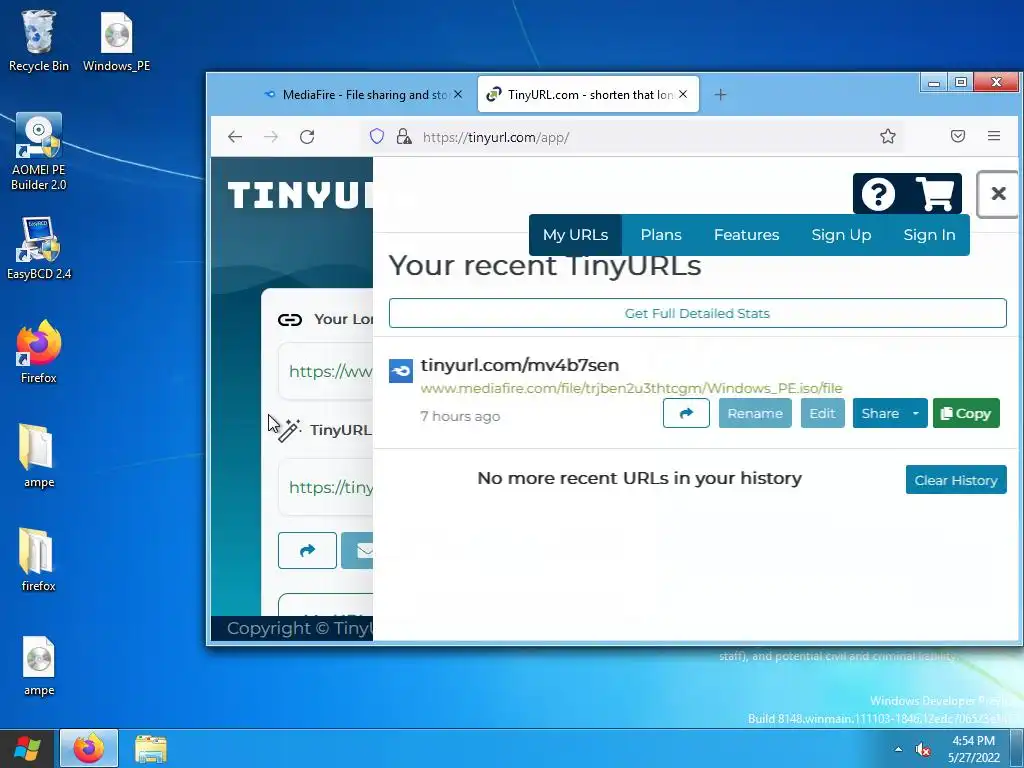Open the Windows Start button
The height and width of the screenshot is (768, 1024).
pos(27,748)
